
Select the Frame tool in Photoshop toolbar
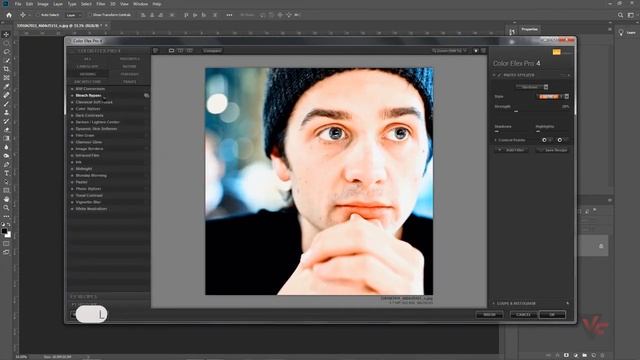click(6, 78)
